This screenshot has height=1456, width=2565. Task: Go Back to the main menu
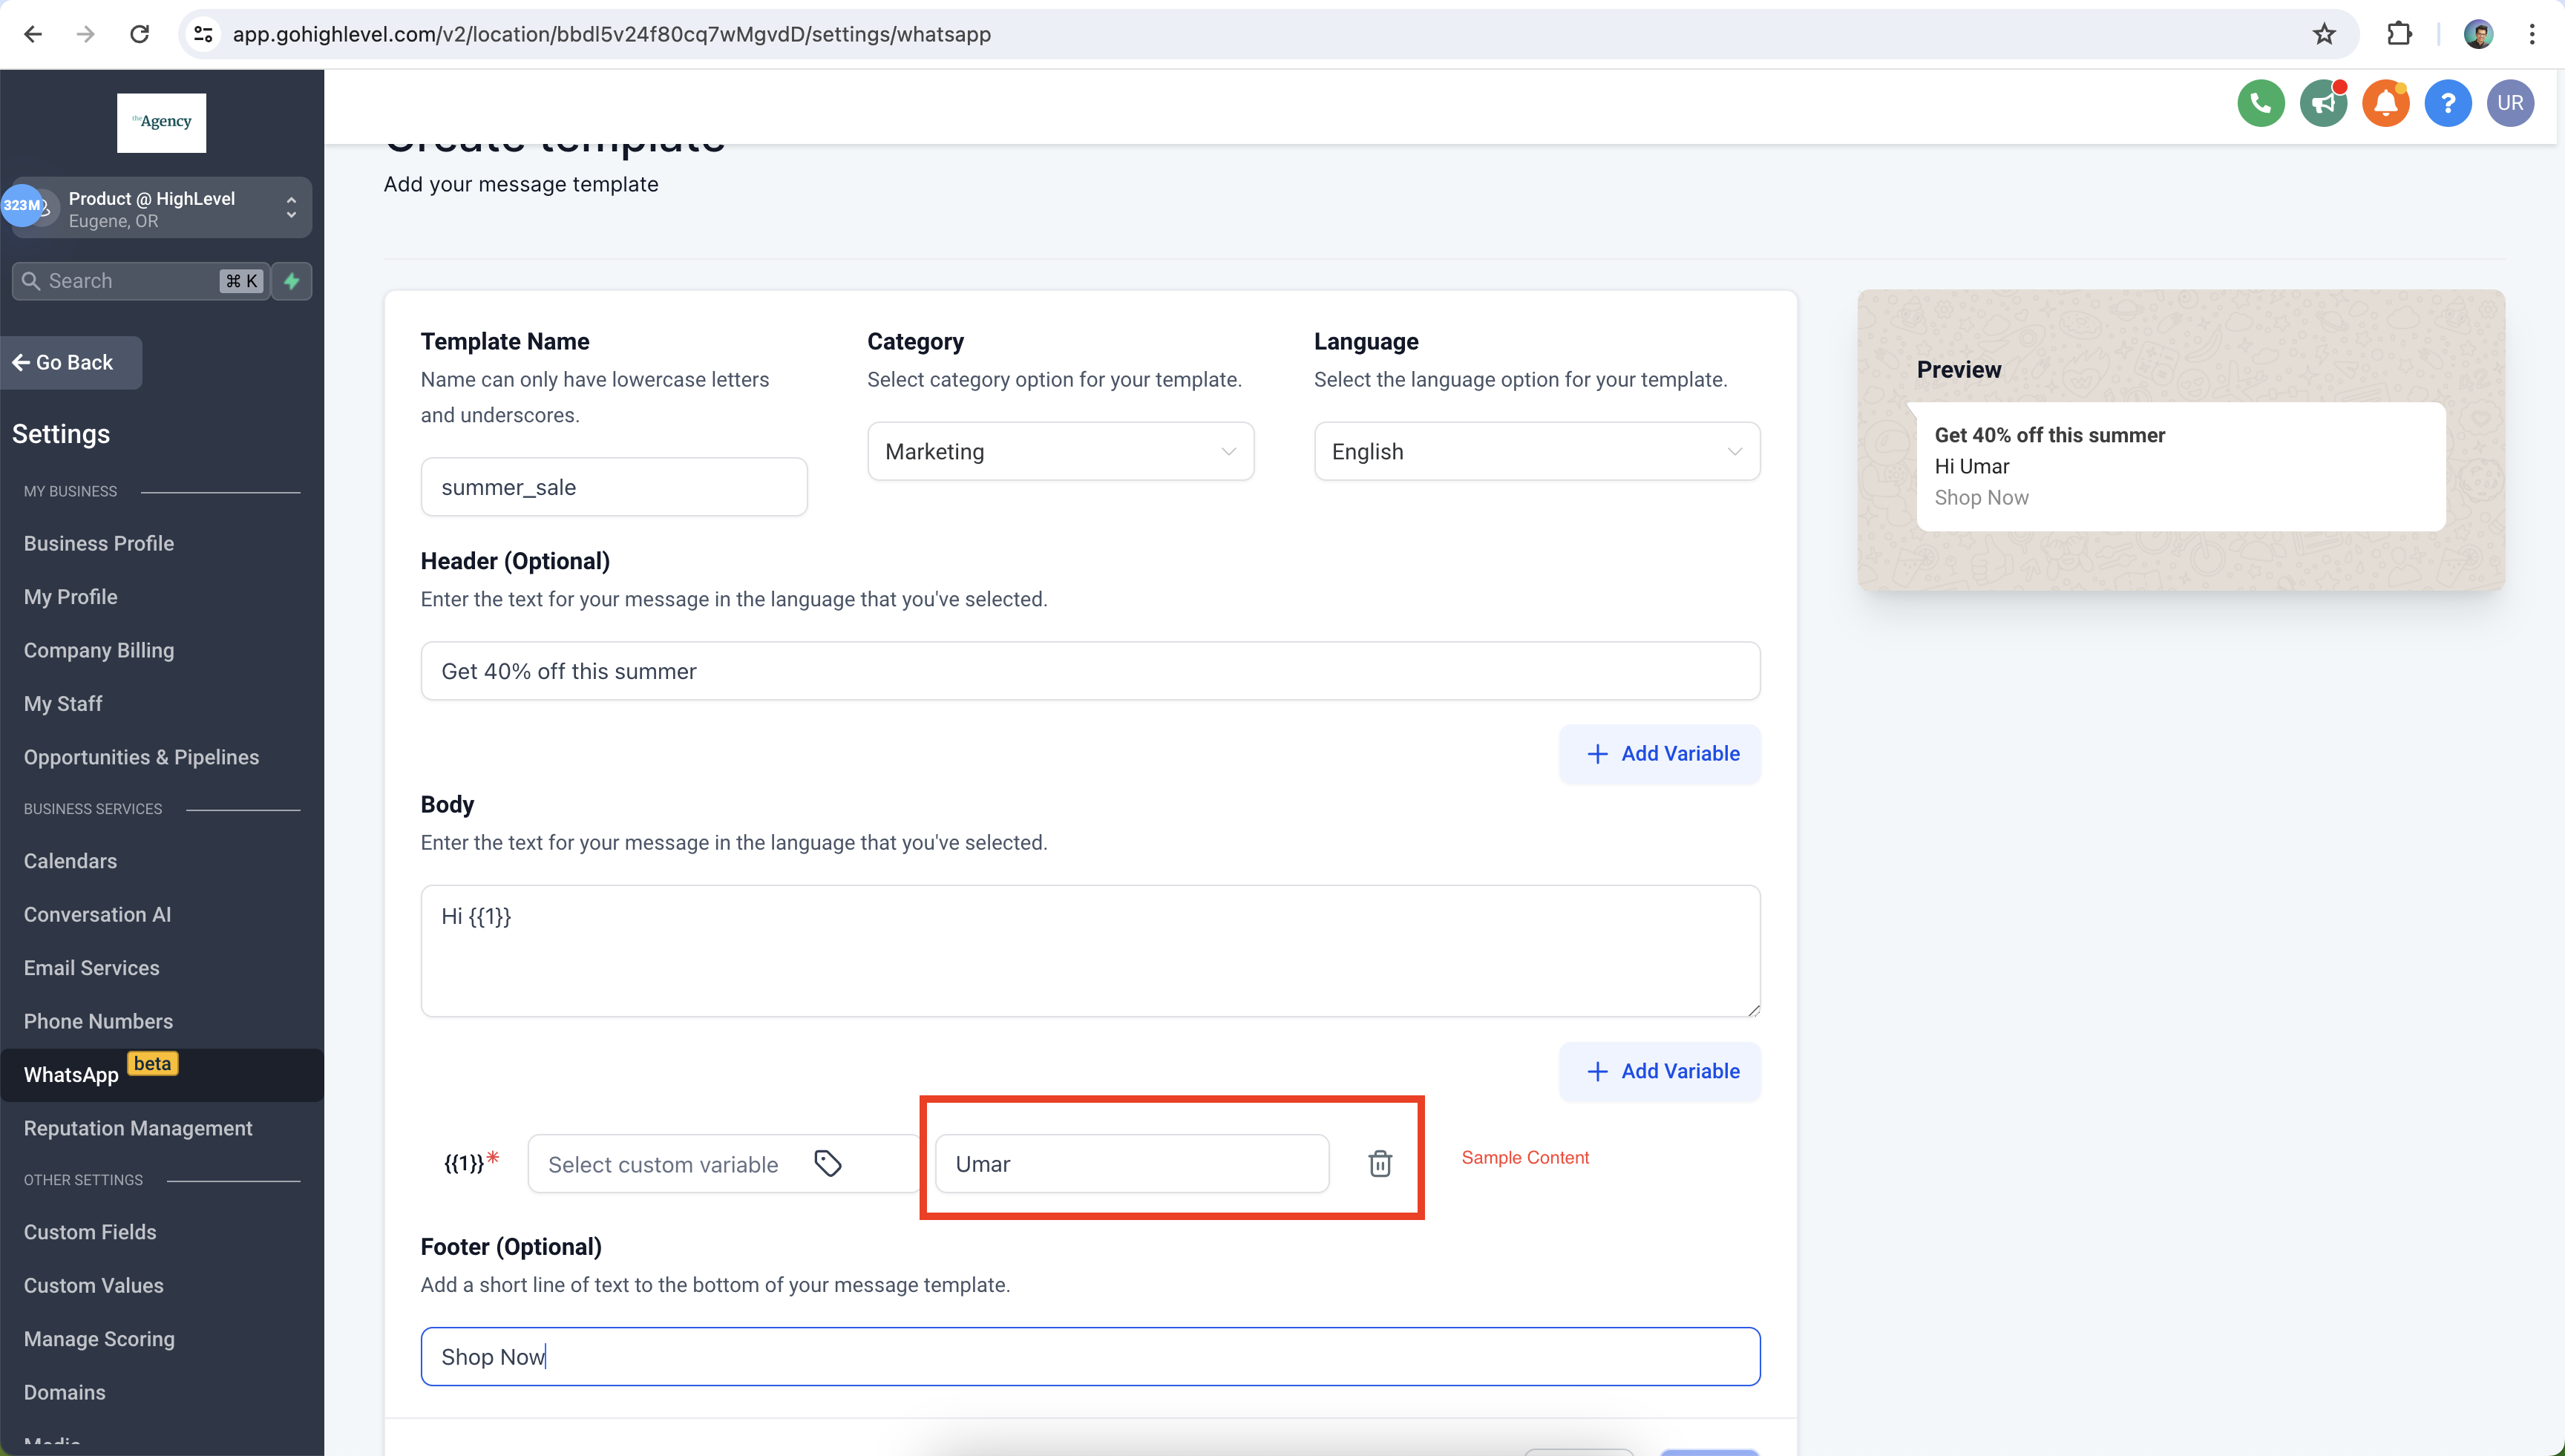(x=71, y=362)
